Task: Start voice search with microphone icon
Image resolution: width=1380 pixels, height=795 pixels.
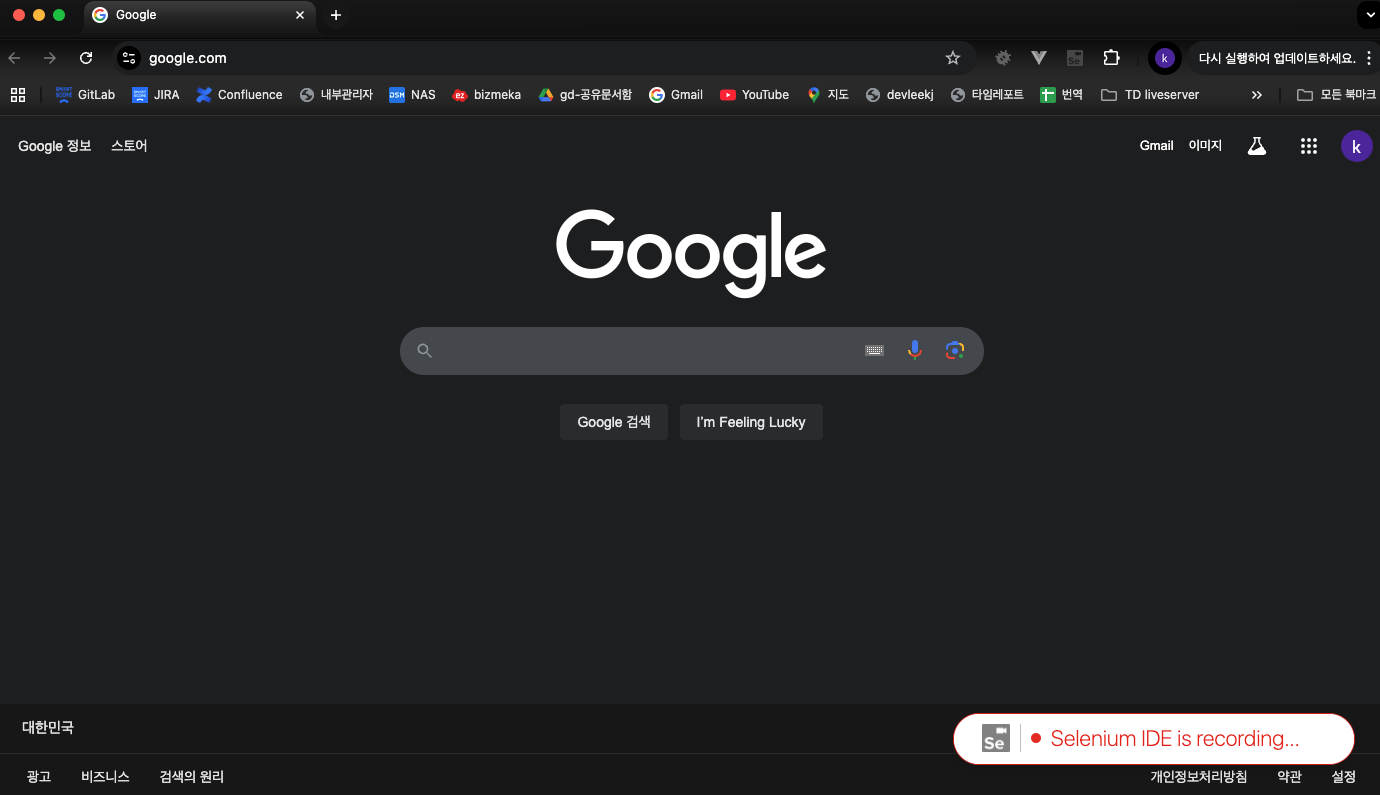Action: [x=914, y=350]
